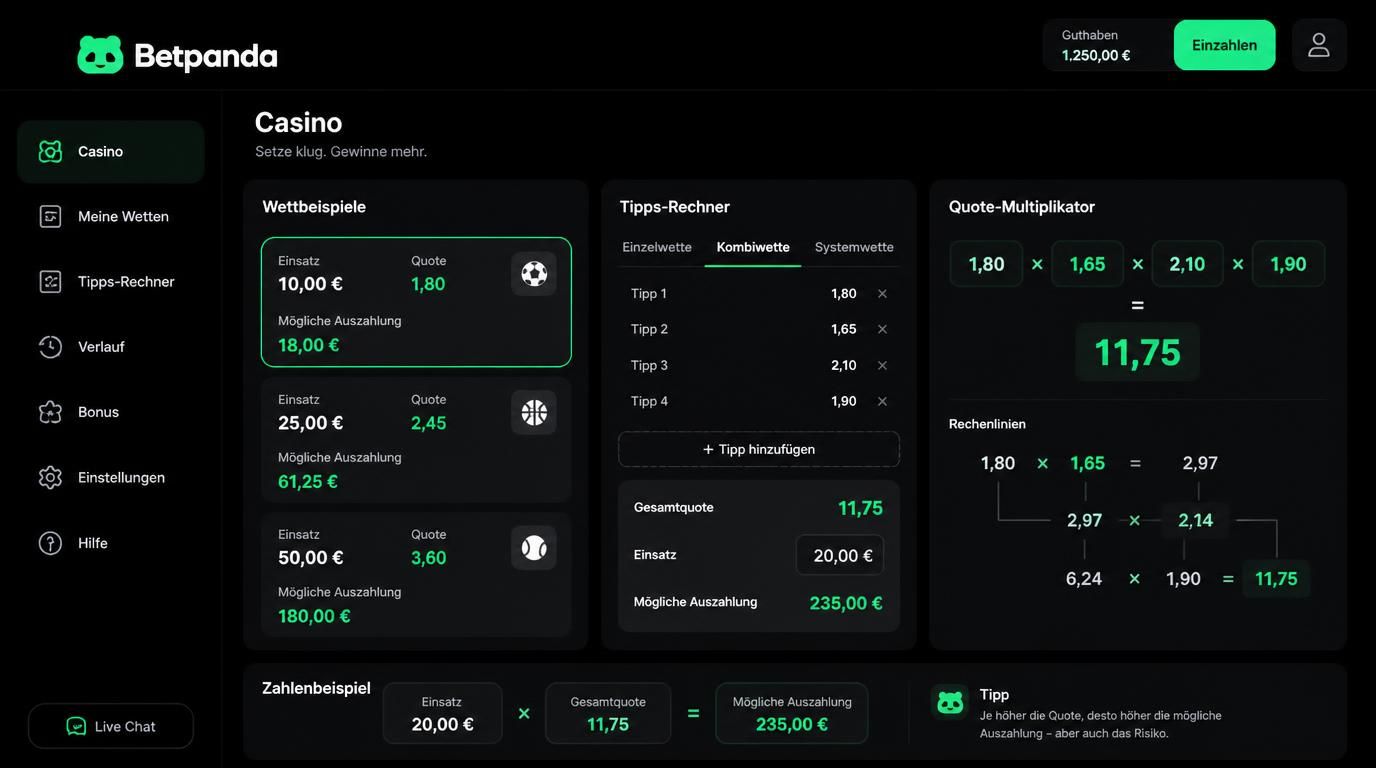Image resolution: width=1376 pixels, height=768 pixels.
Task: Select the basketball bet icon
Action: tap(534, 412)
